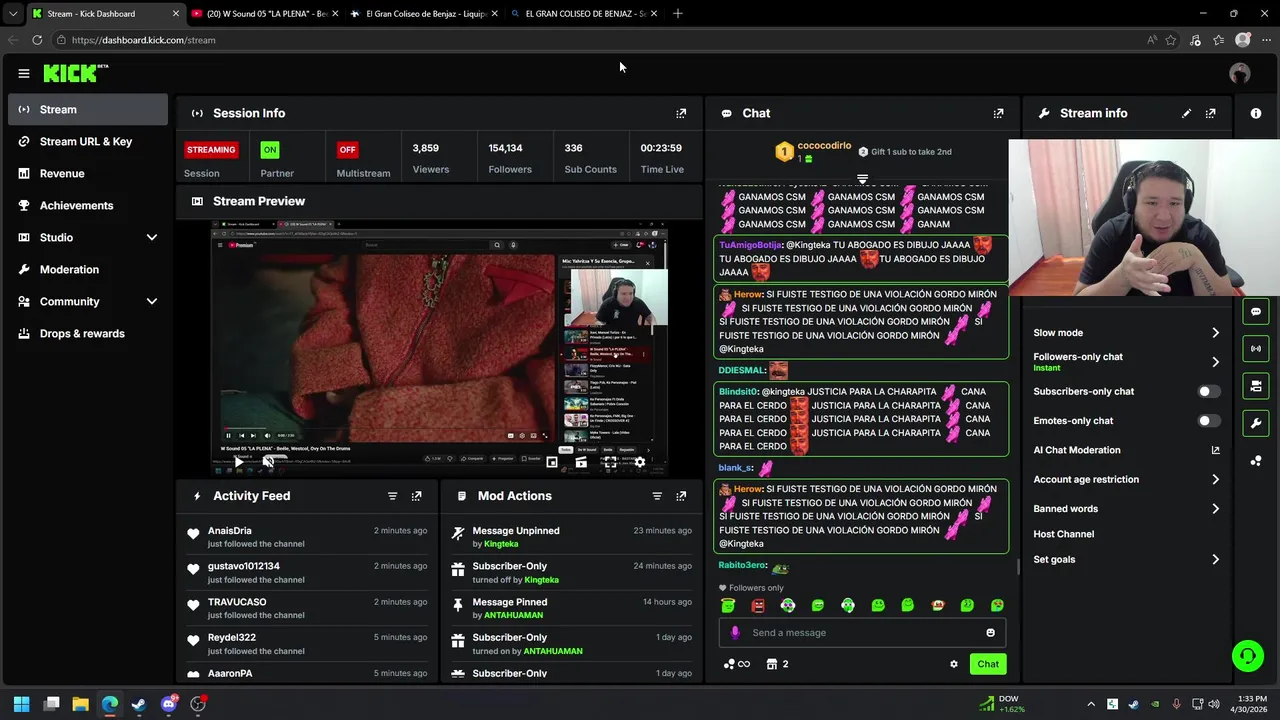Image resolution: width=1280 pixels, height=720 pixels.
Task: Pop out the Activity Feed panel
Action: pos(416,496)
